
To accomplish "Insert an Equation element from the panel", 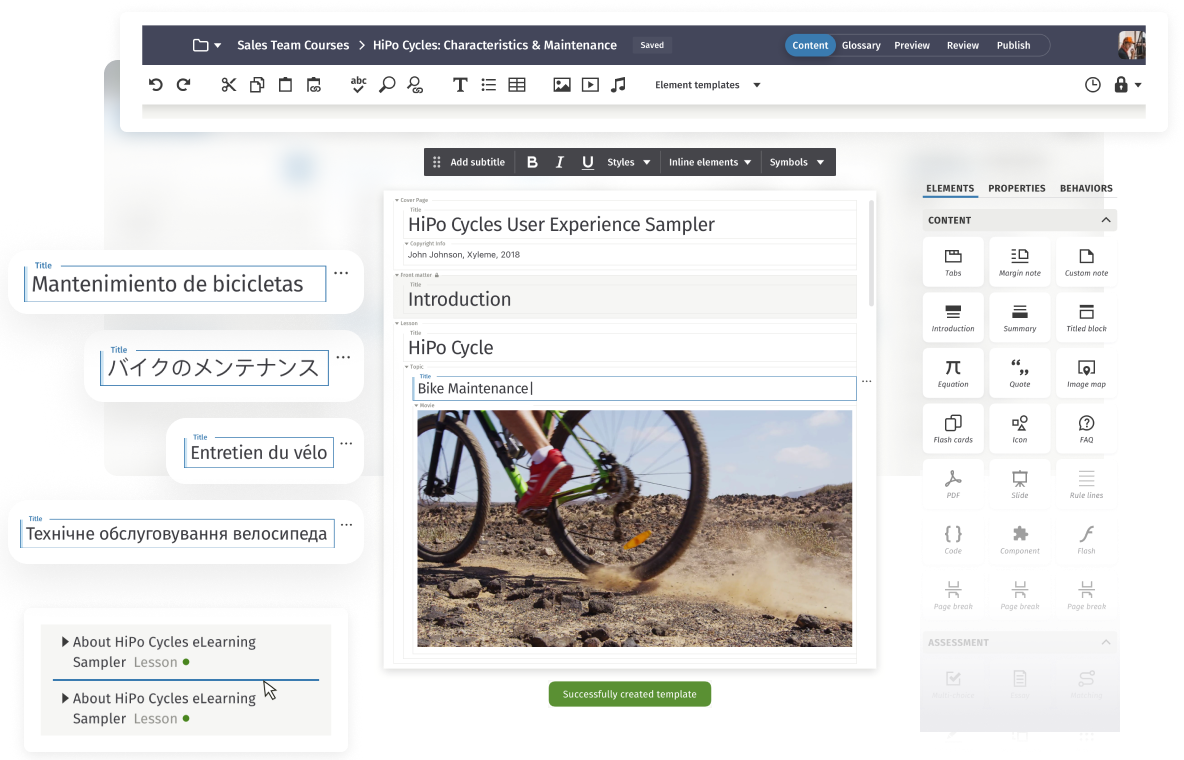I will (953, 372).
